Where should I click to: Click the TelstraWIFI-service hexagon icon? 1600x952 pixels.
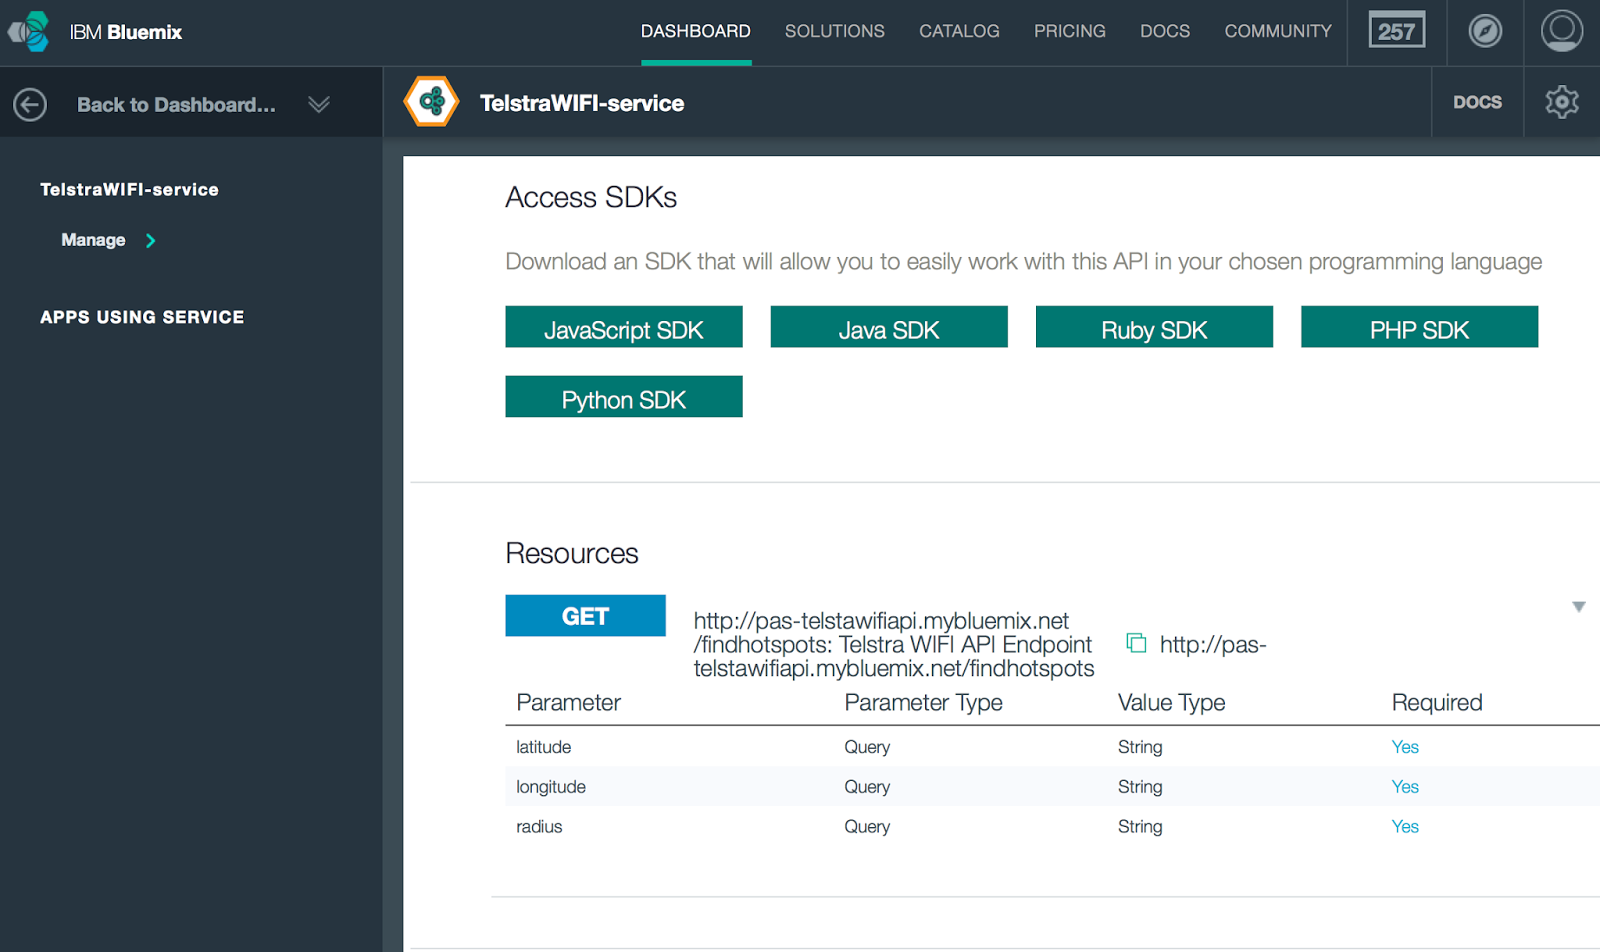pos(432,102)
